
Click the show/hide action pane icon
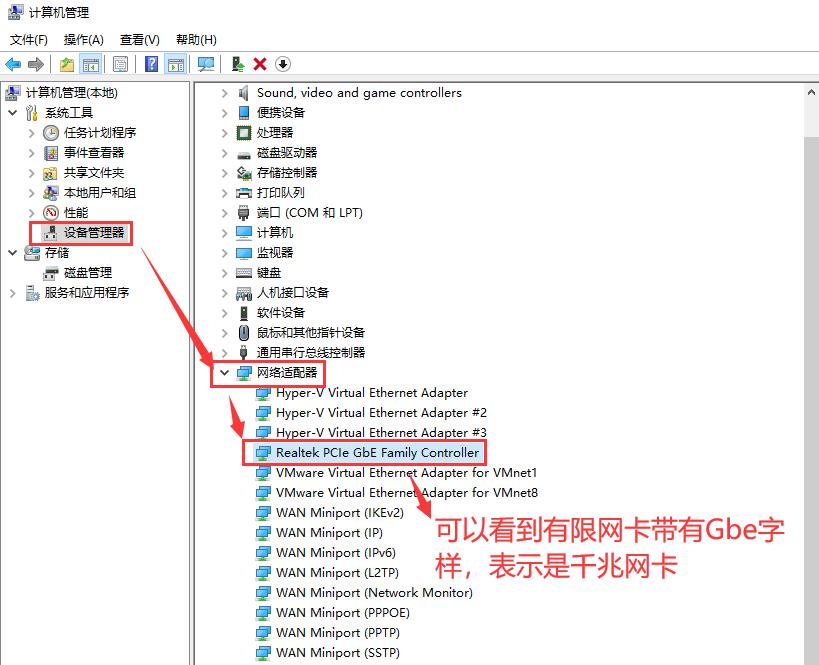[174, 64]
